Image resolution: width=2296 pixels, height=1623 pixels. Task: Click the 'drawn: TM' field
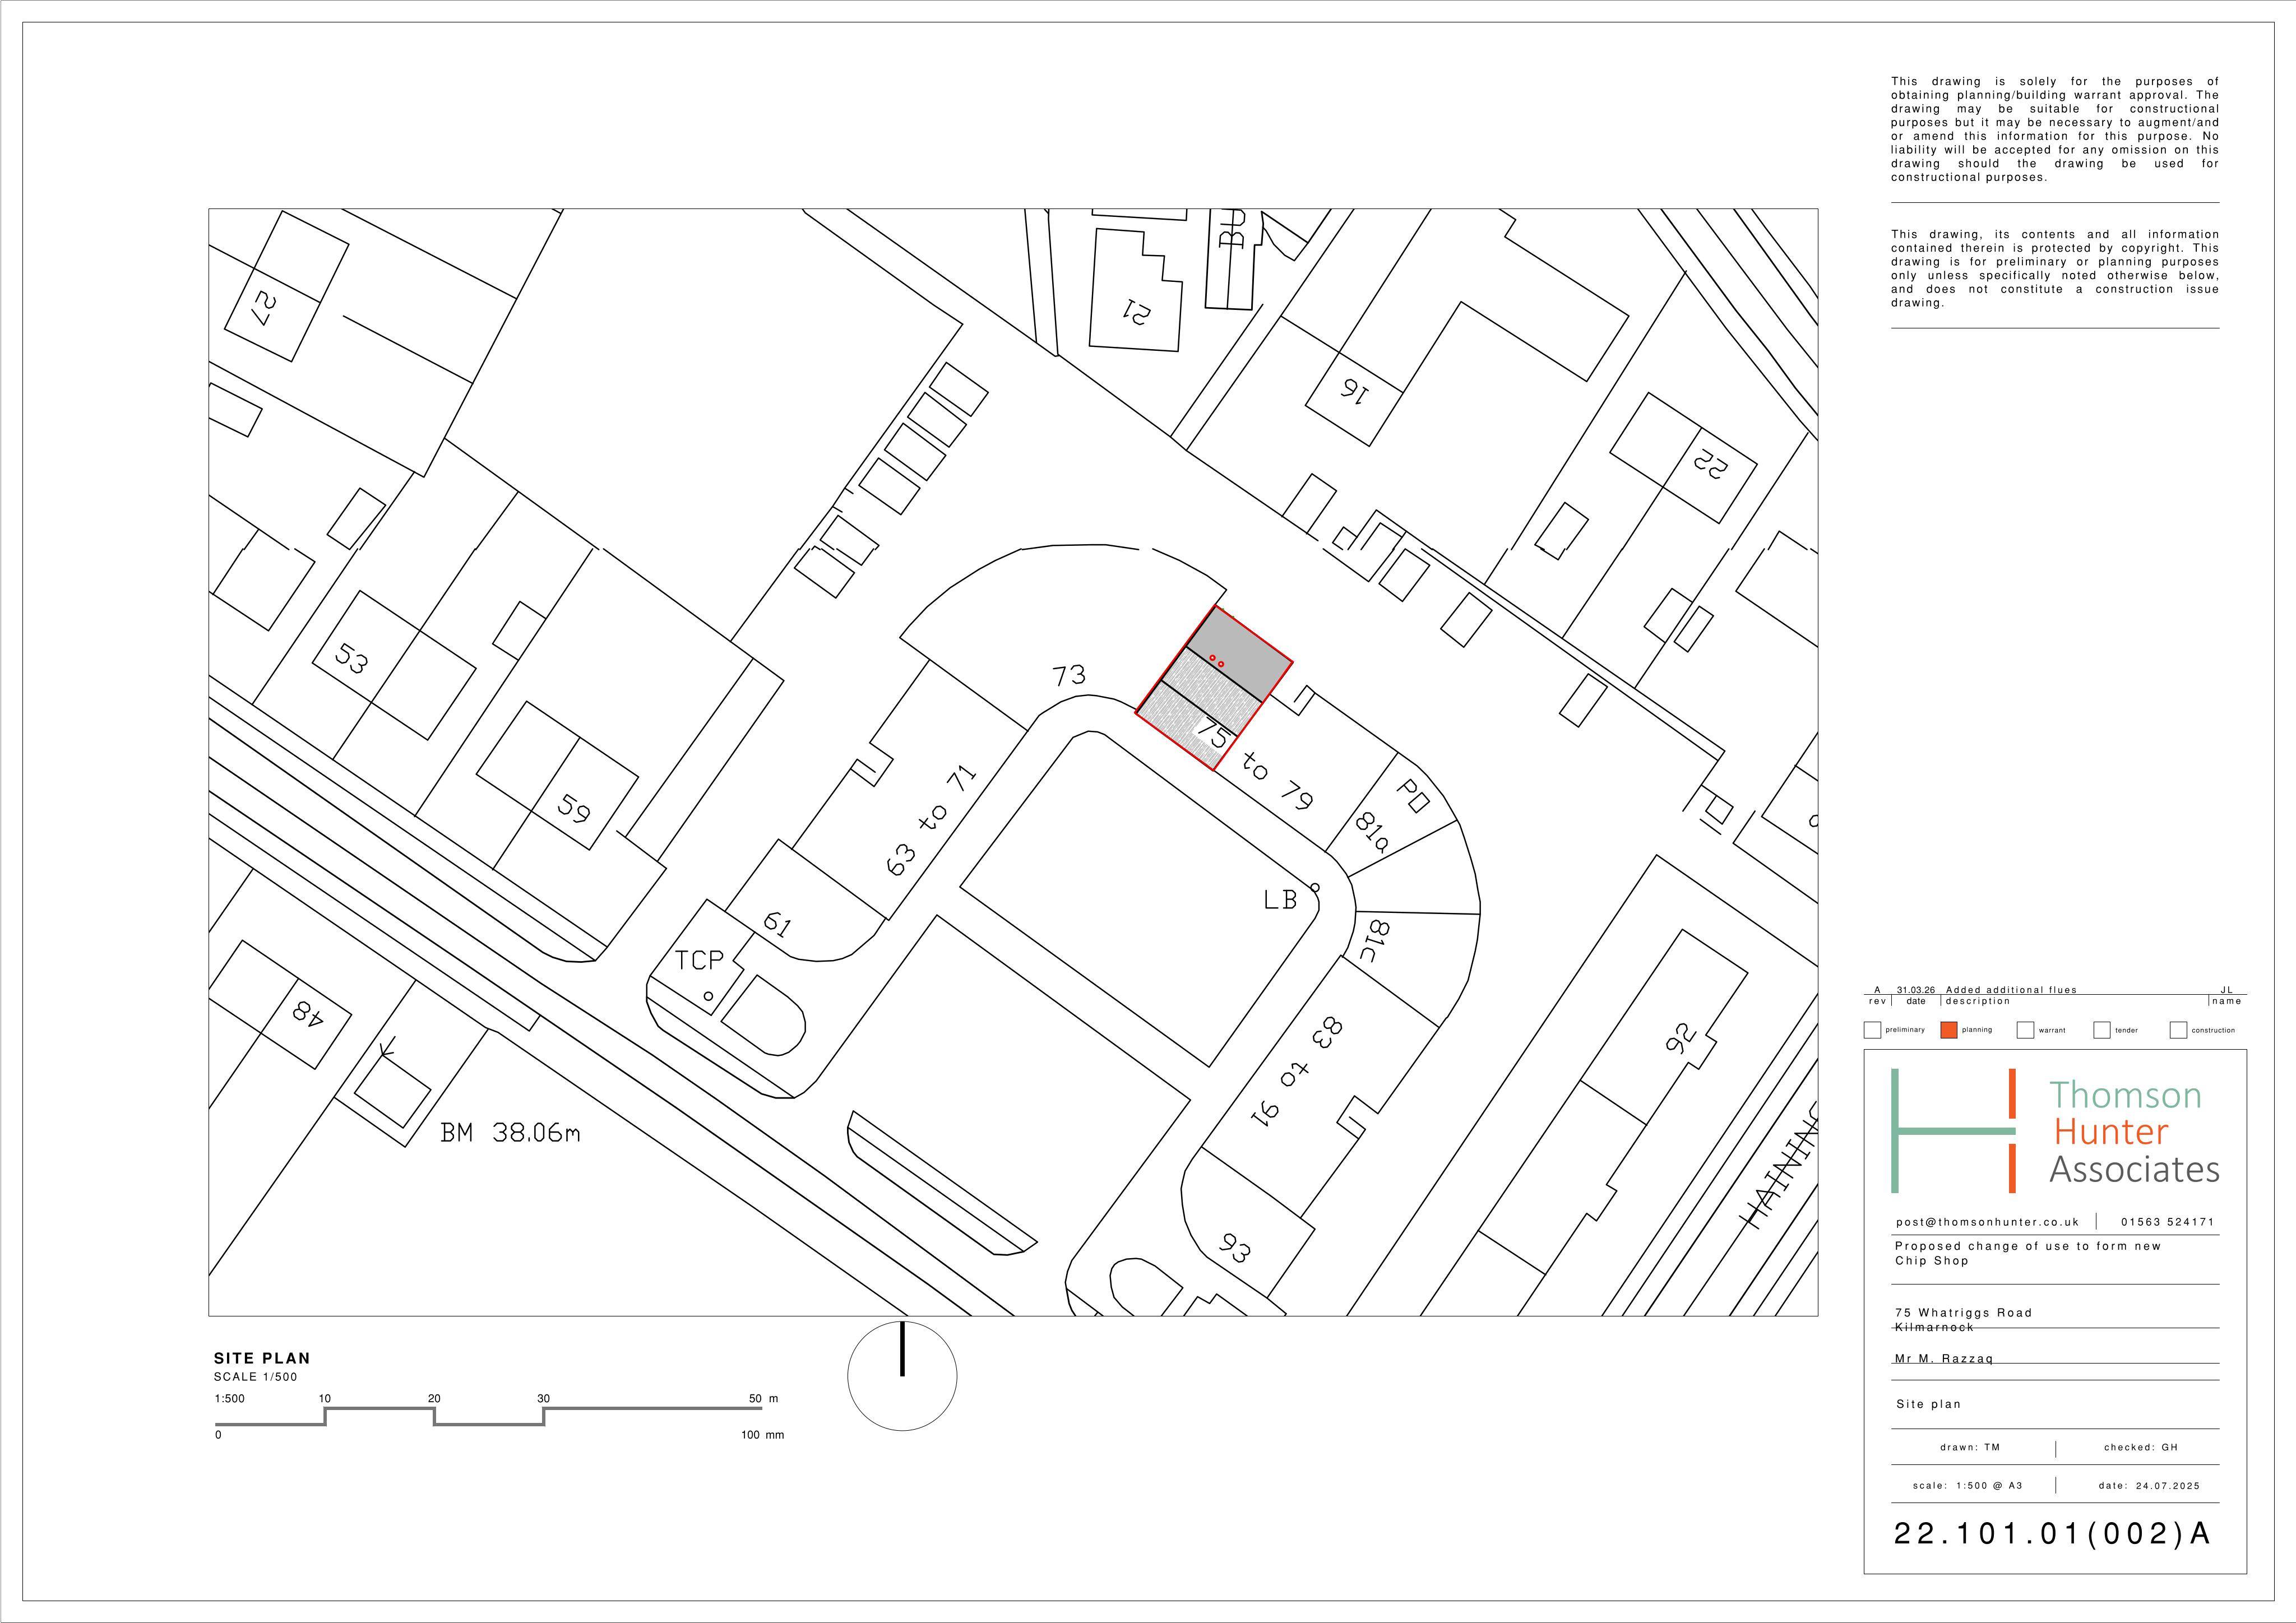(x=1969, y=1447)
